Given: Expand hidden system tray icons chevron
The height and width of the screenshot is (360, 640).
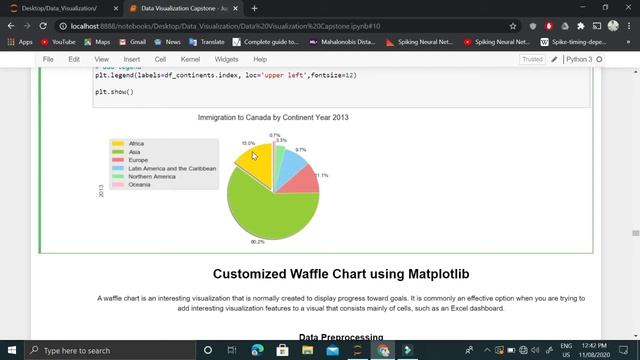Looking at the screenshot, I should (x=487, y=350).
